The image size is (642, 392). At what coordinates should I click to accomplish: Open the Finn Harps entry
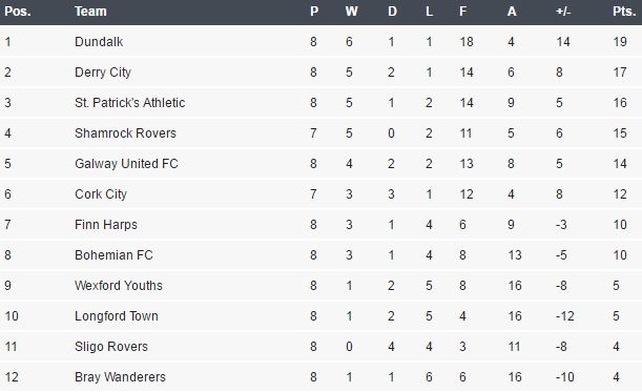tap(106, 225)
